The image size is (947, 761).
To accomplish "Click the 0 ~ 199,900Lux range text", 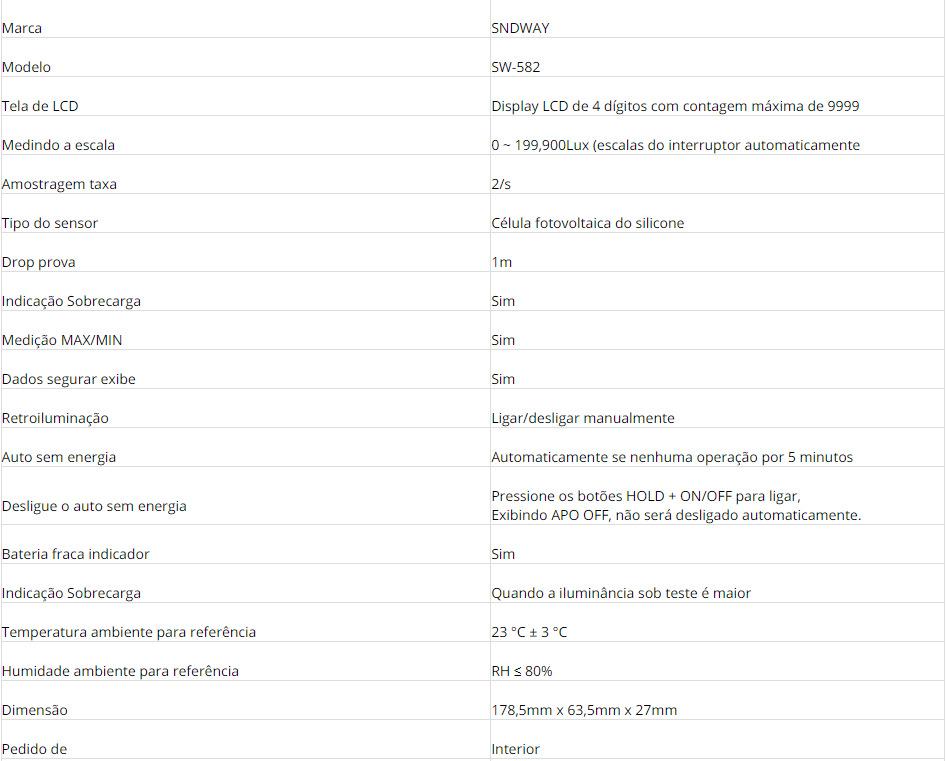I will click(675, 145).
